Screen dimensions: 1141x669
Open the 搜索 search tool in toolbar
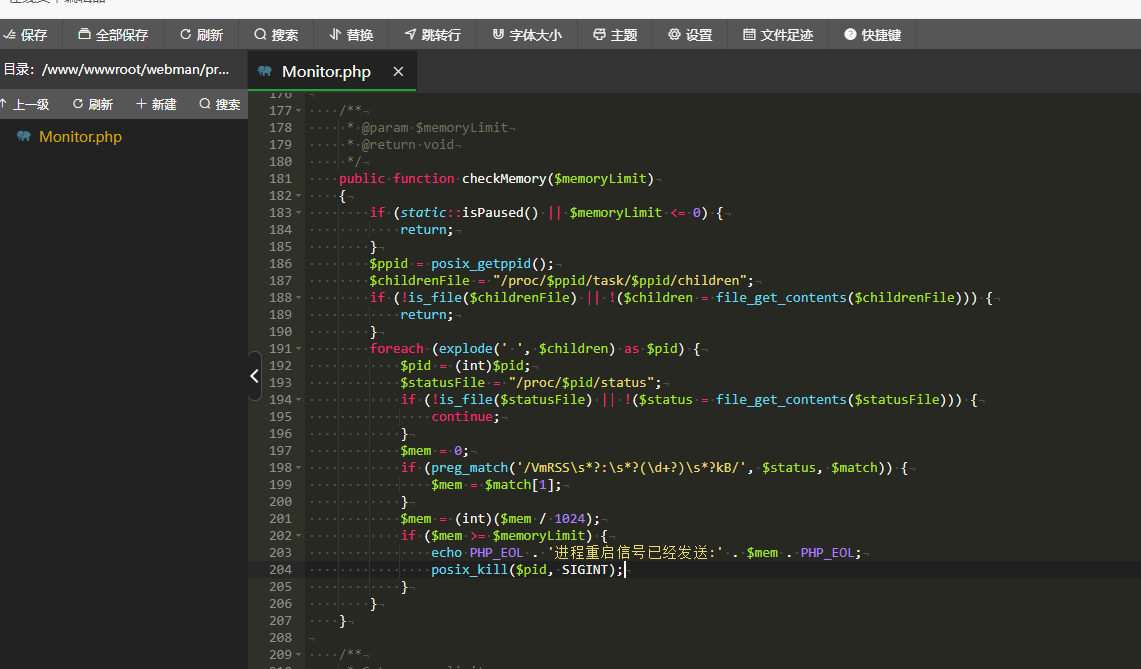(276, 35)
